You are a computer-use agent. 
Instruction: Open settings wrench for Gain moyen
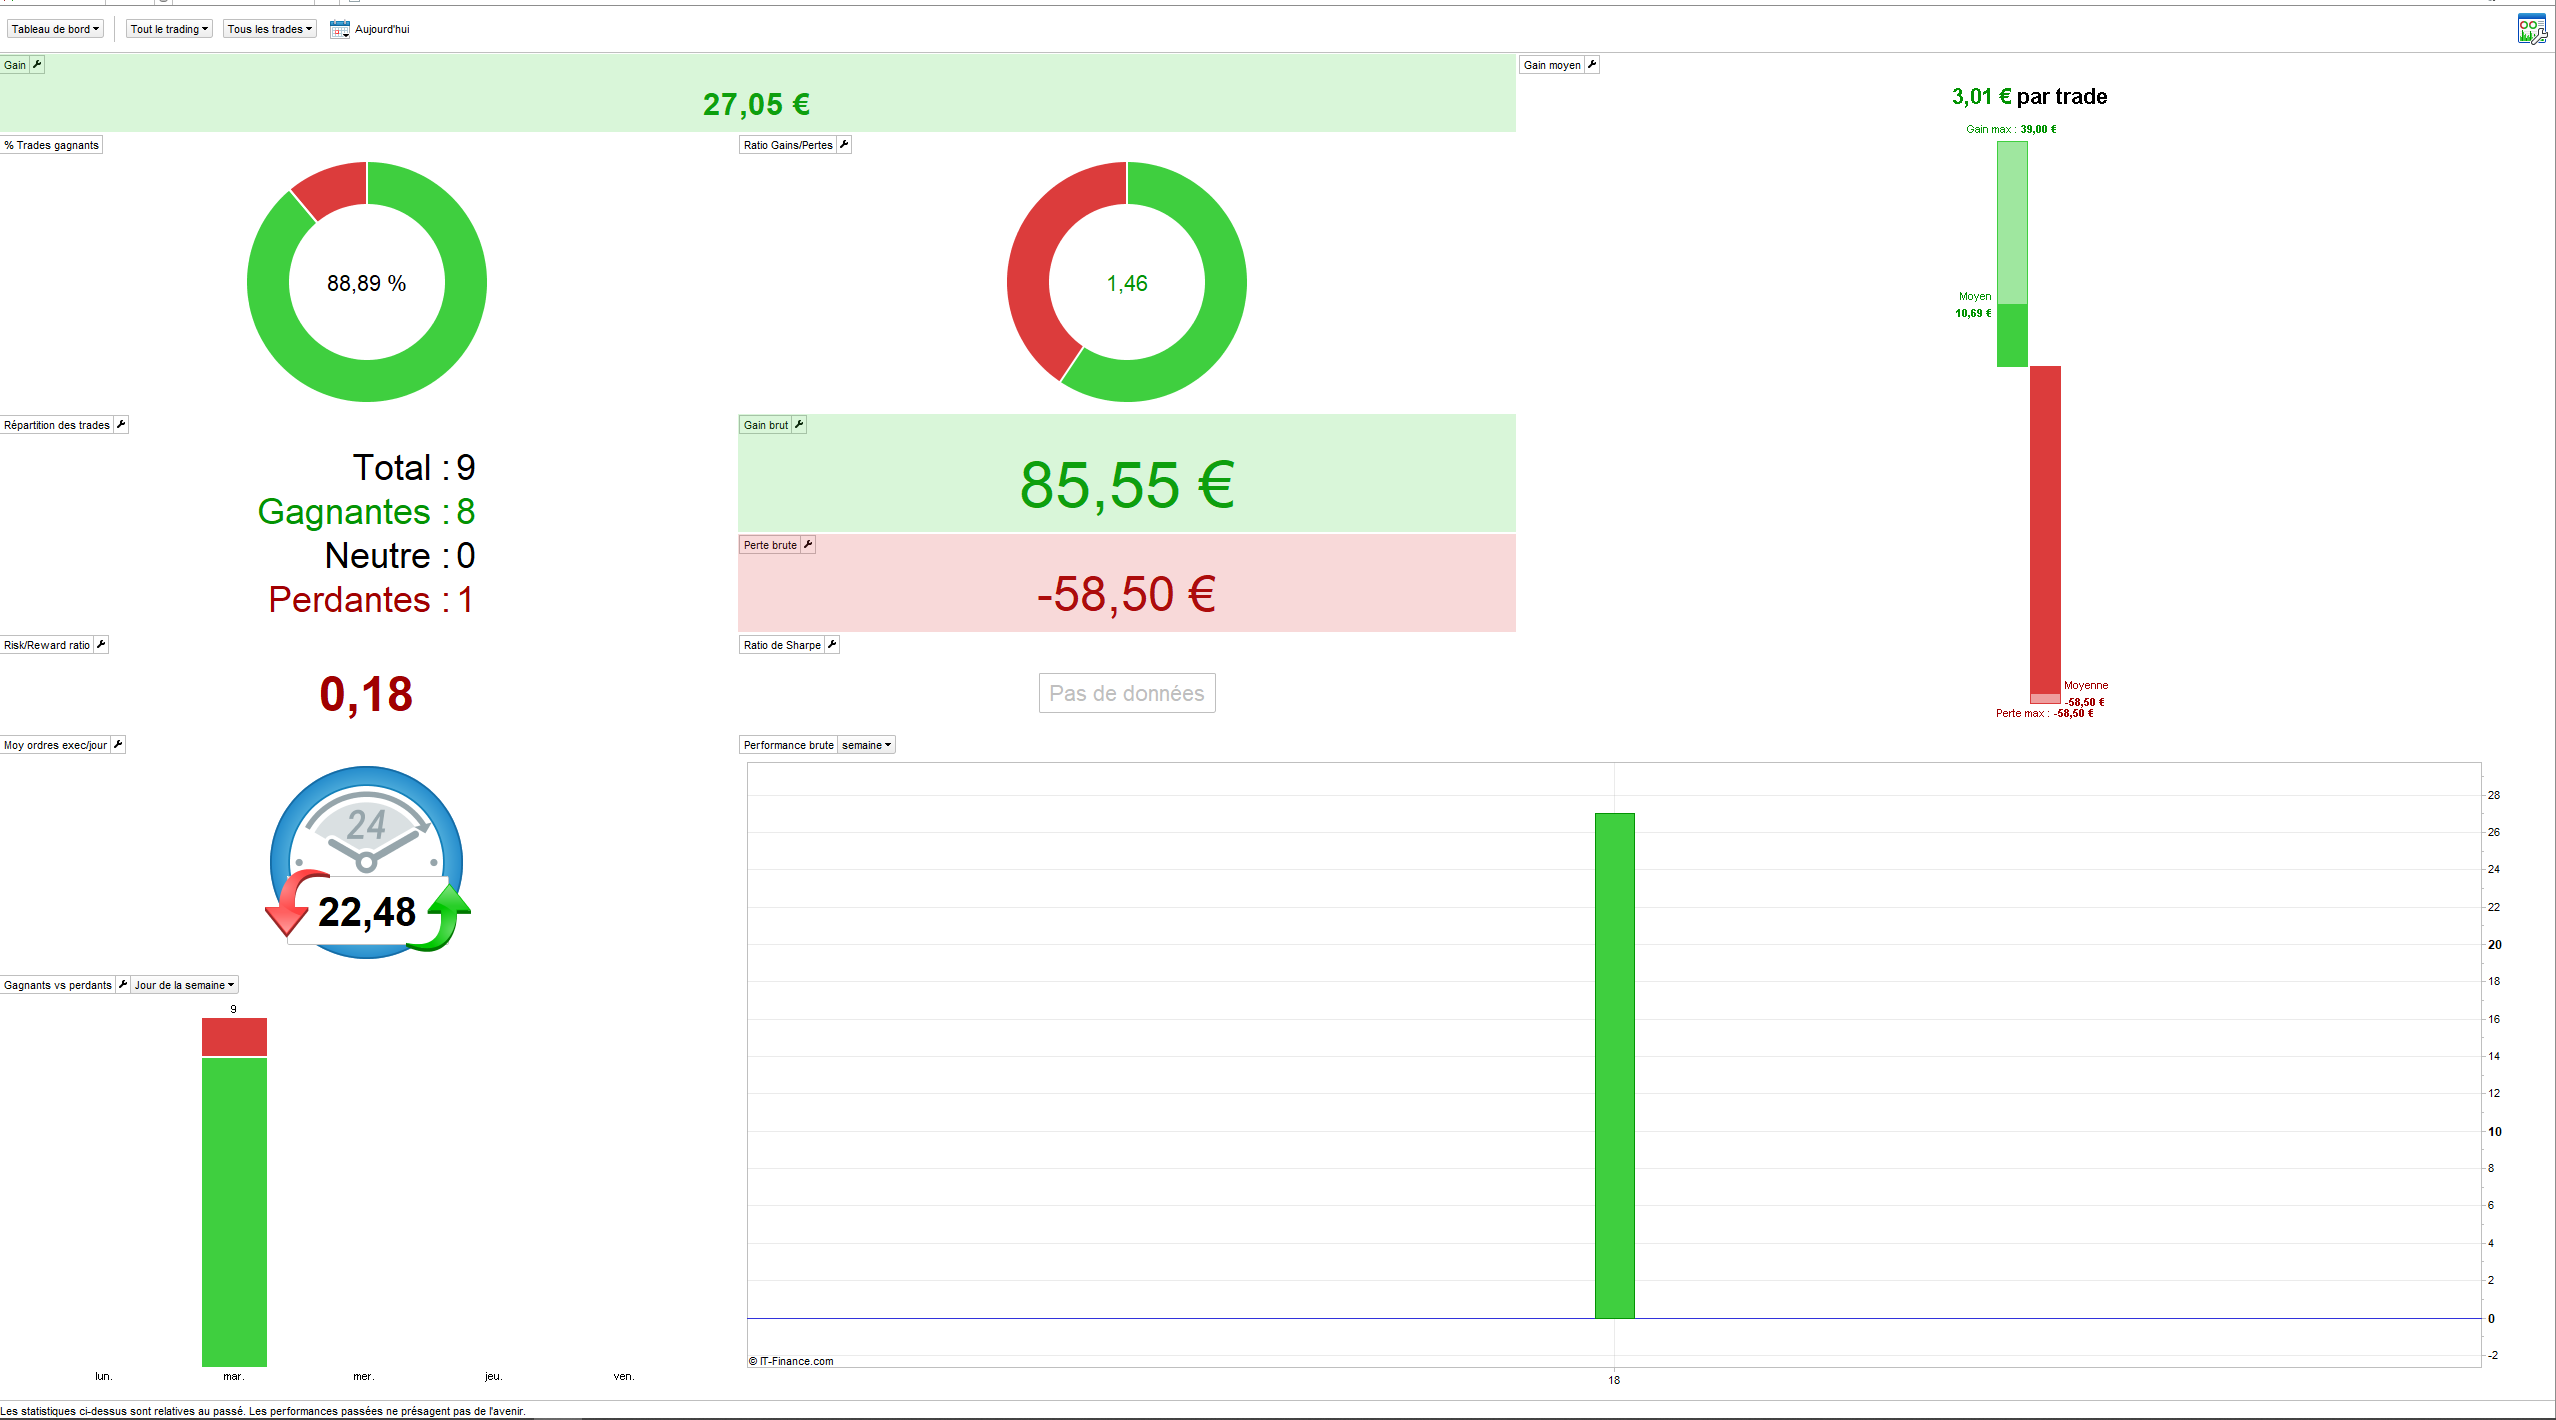1592,65
